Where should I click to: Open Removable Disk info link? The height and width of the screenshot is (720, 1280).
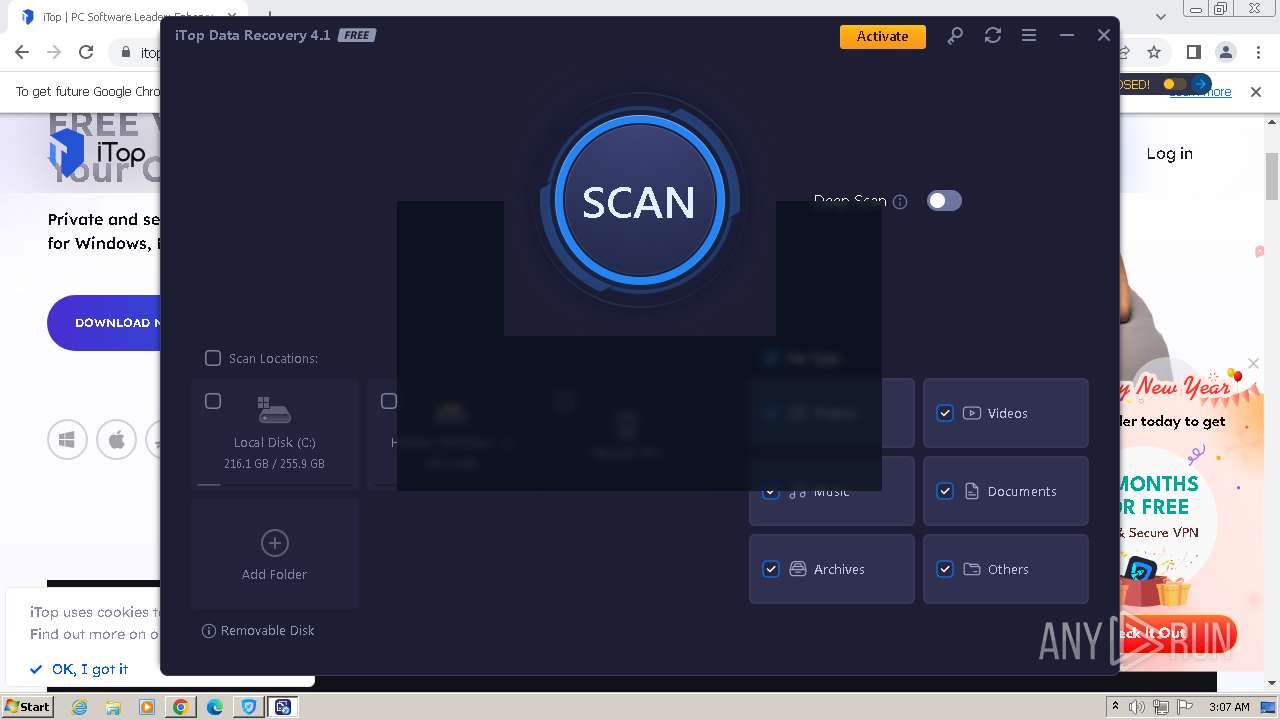click(x=258, y=631)
